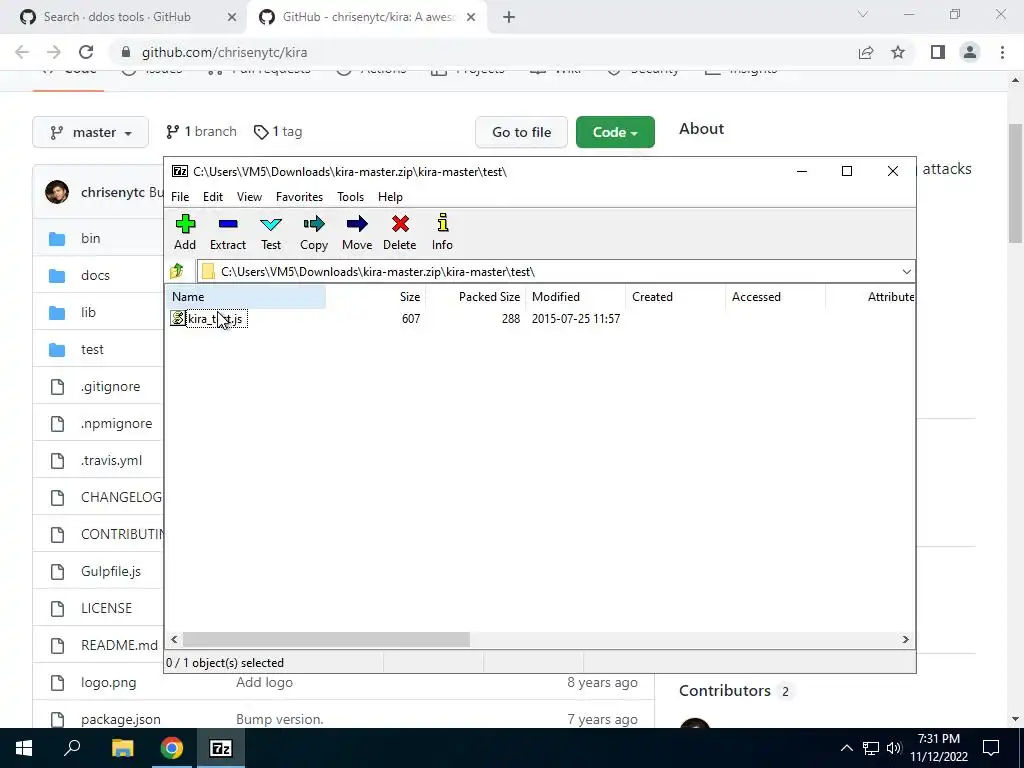Click the chrisenytc author name

(112, 192)
